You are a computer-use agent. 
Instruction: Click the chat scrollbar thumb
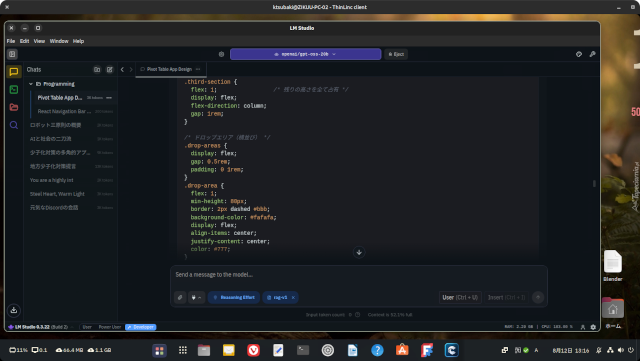tap(594, 183)
